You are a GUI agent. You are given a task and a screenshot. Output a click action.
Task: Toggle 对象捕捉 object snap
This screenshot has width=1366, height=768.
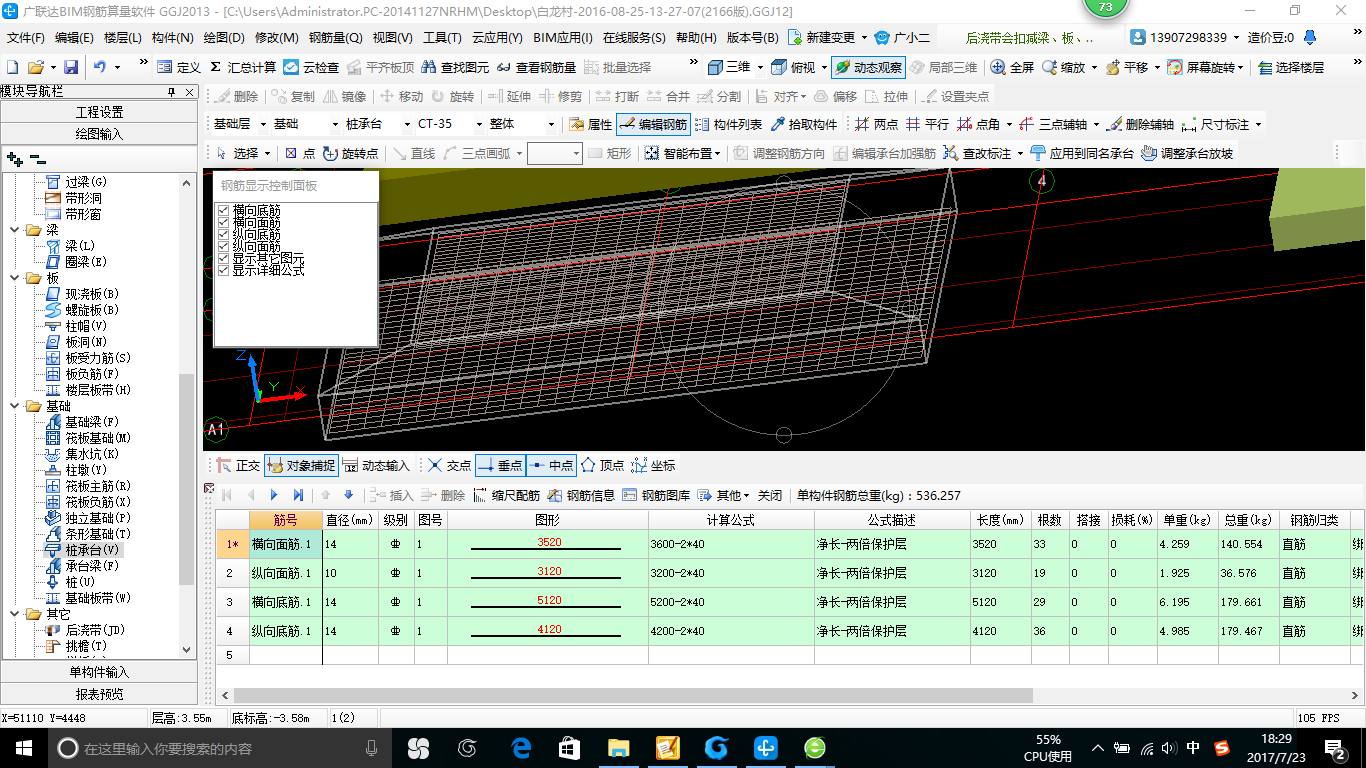(x=301, y=466)
